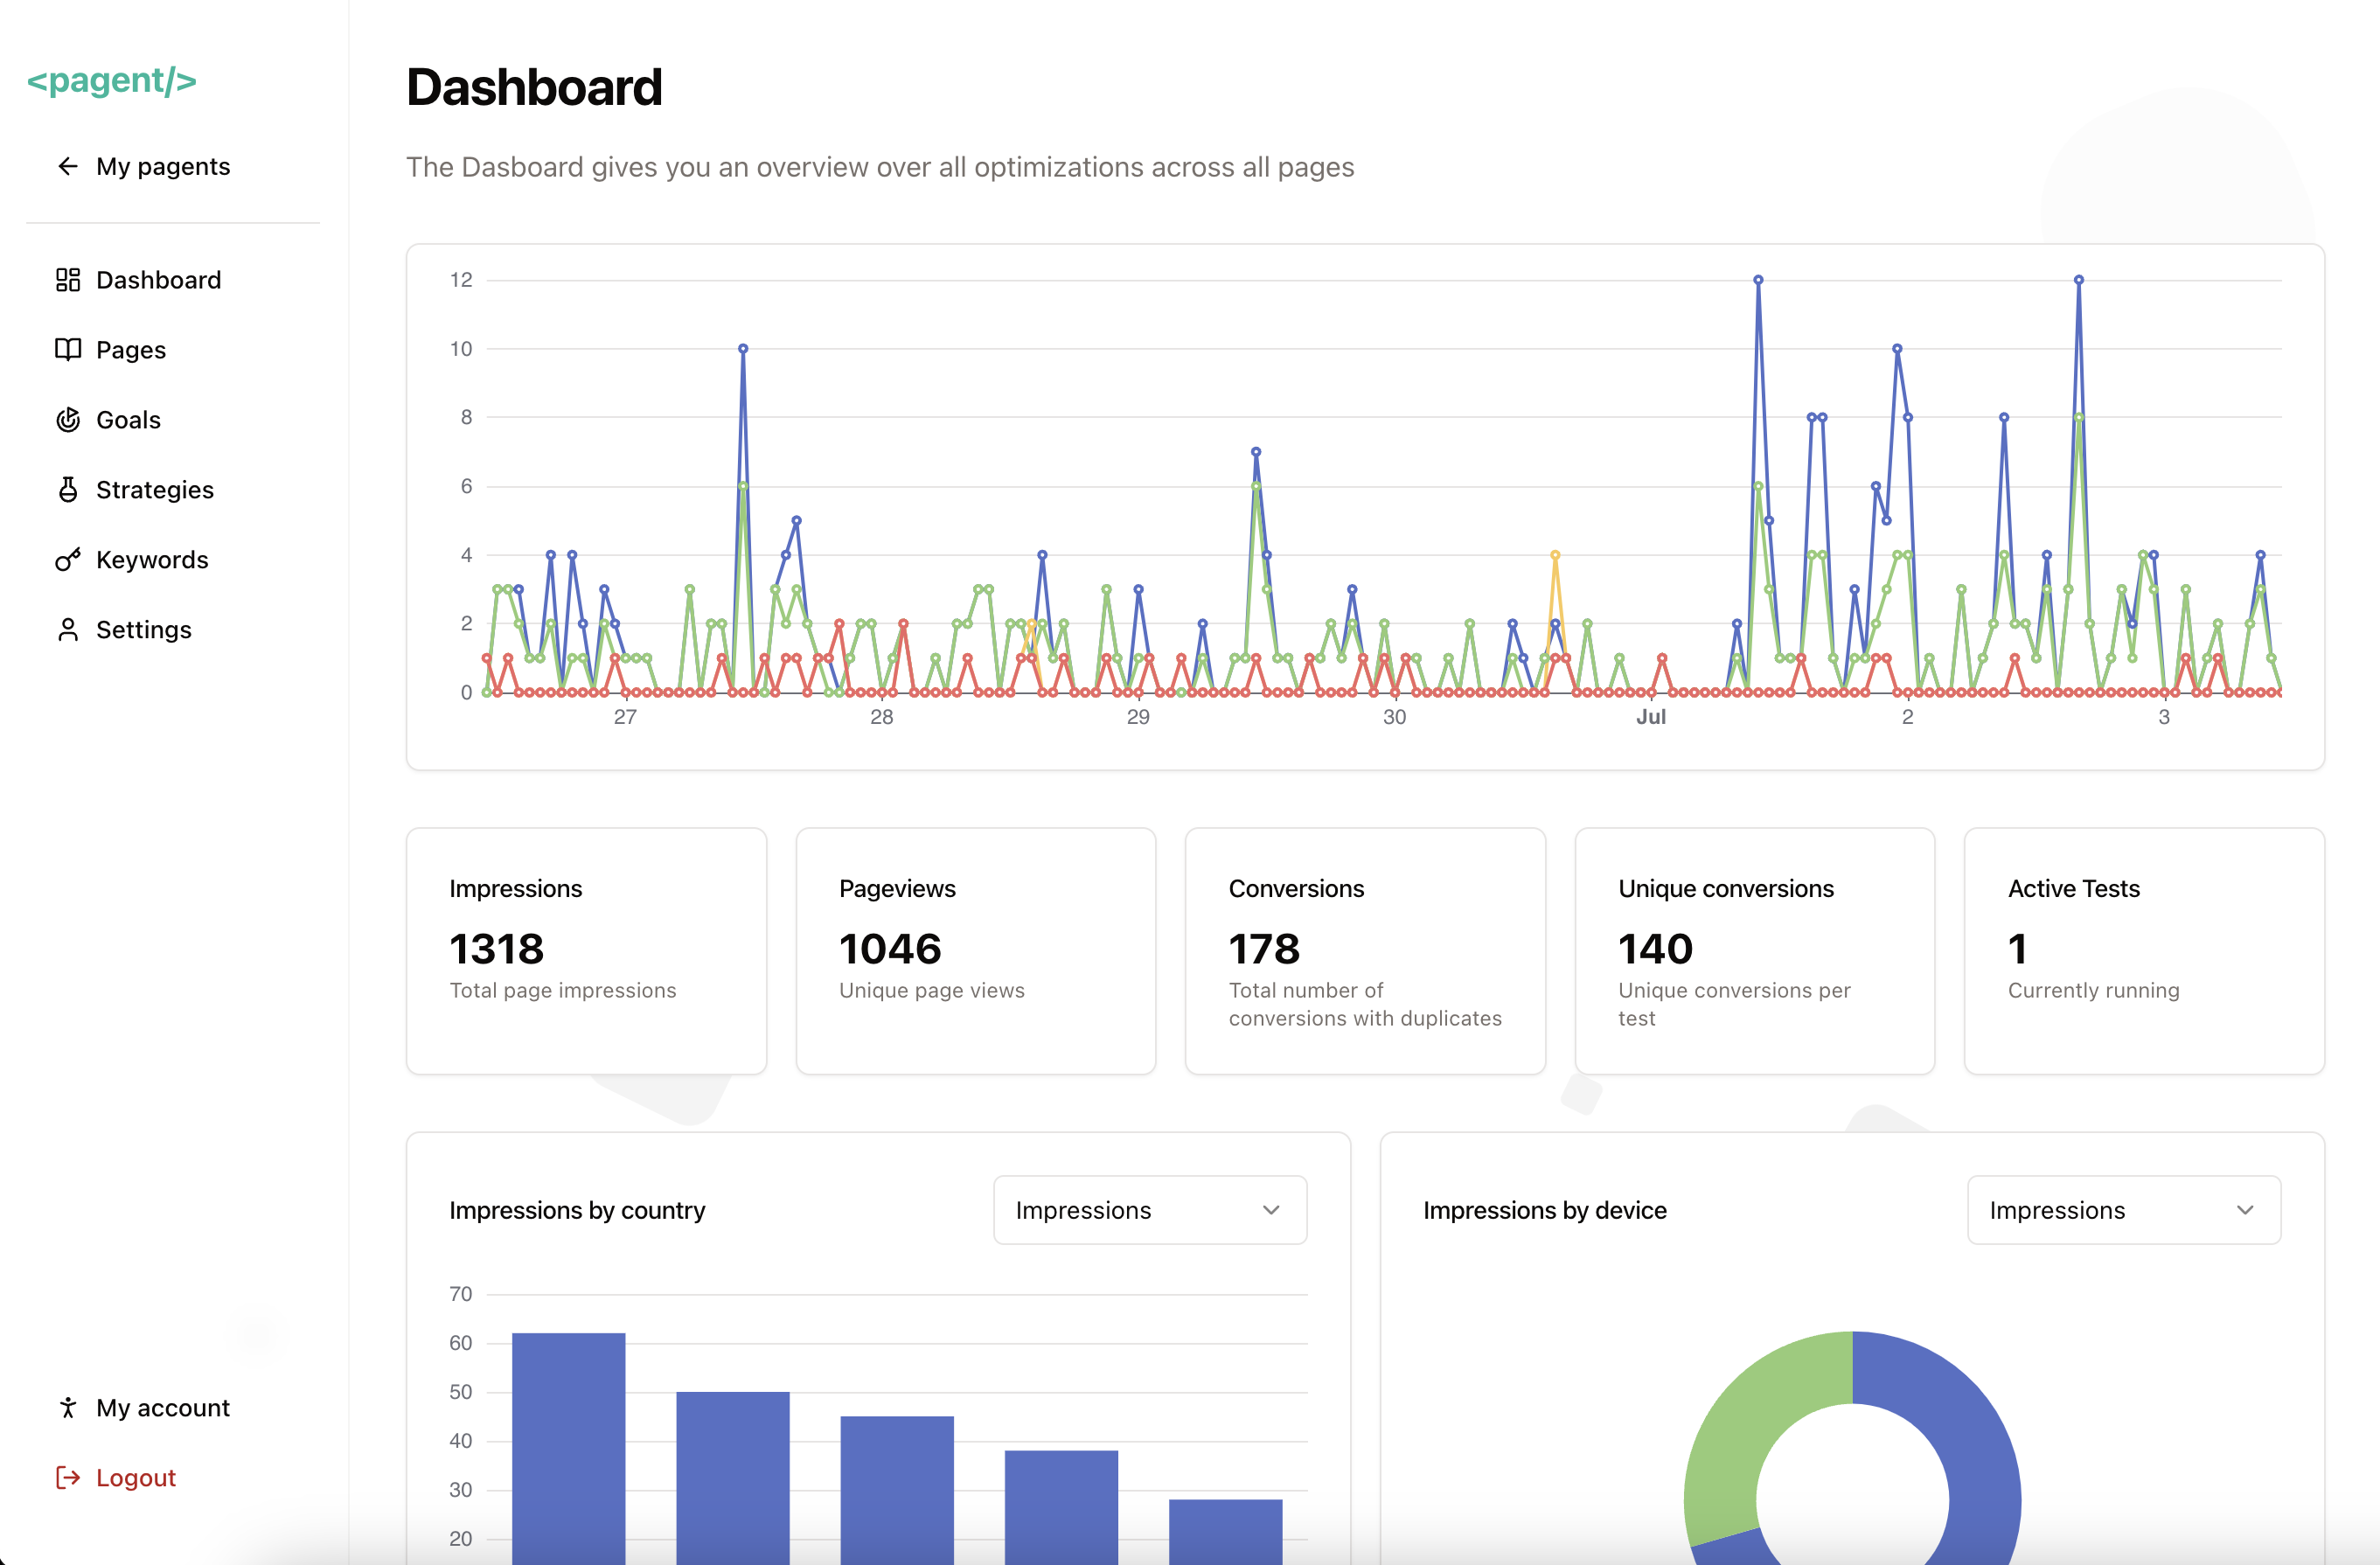Open the Settings section
Image resolution: width=2380 pixels, height=1565 pixels.
[x=172, y=630]
